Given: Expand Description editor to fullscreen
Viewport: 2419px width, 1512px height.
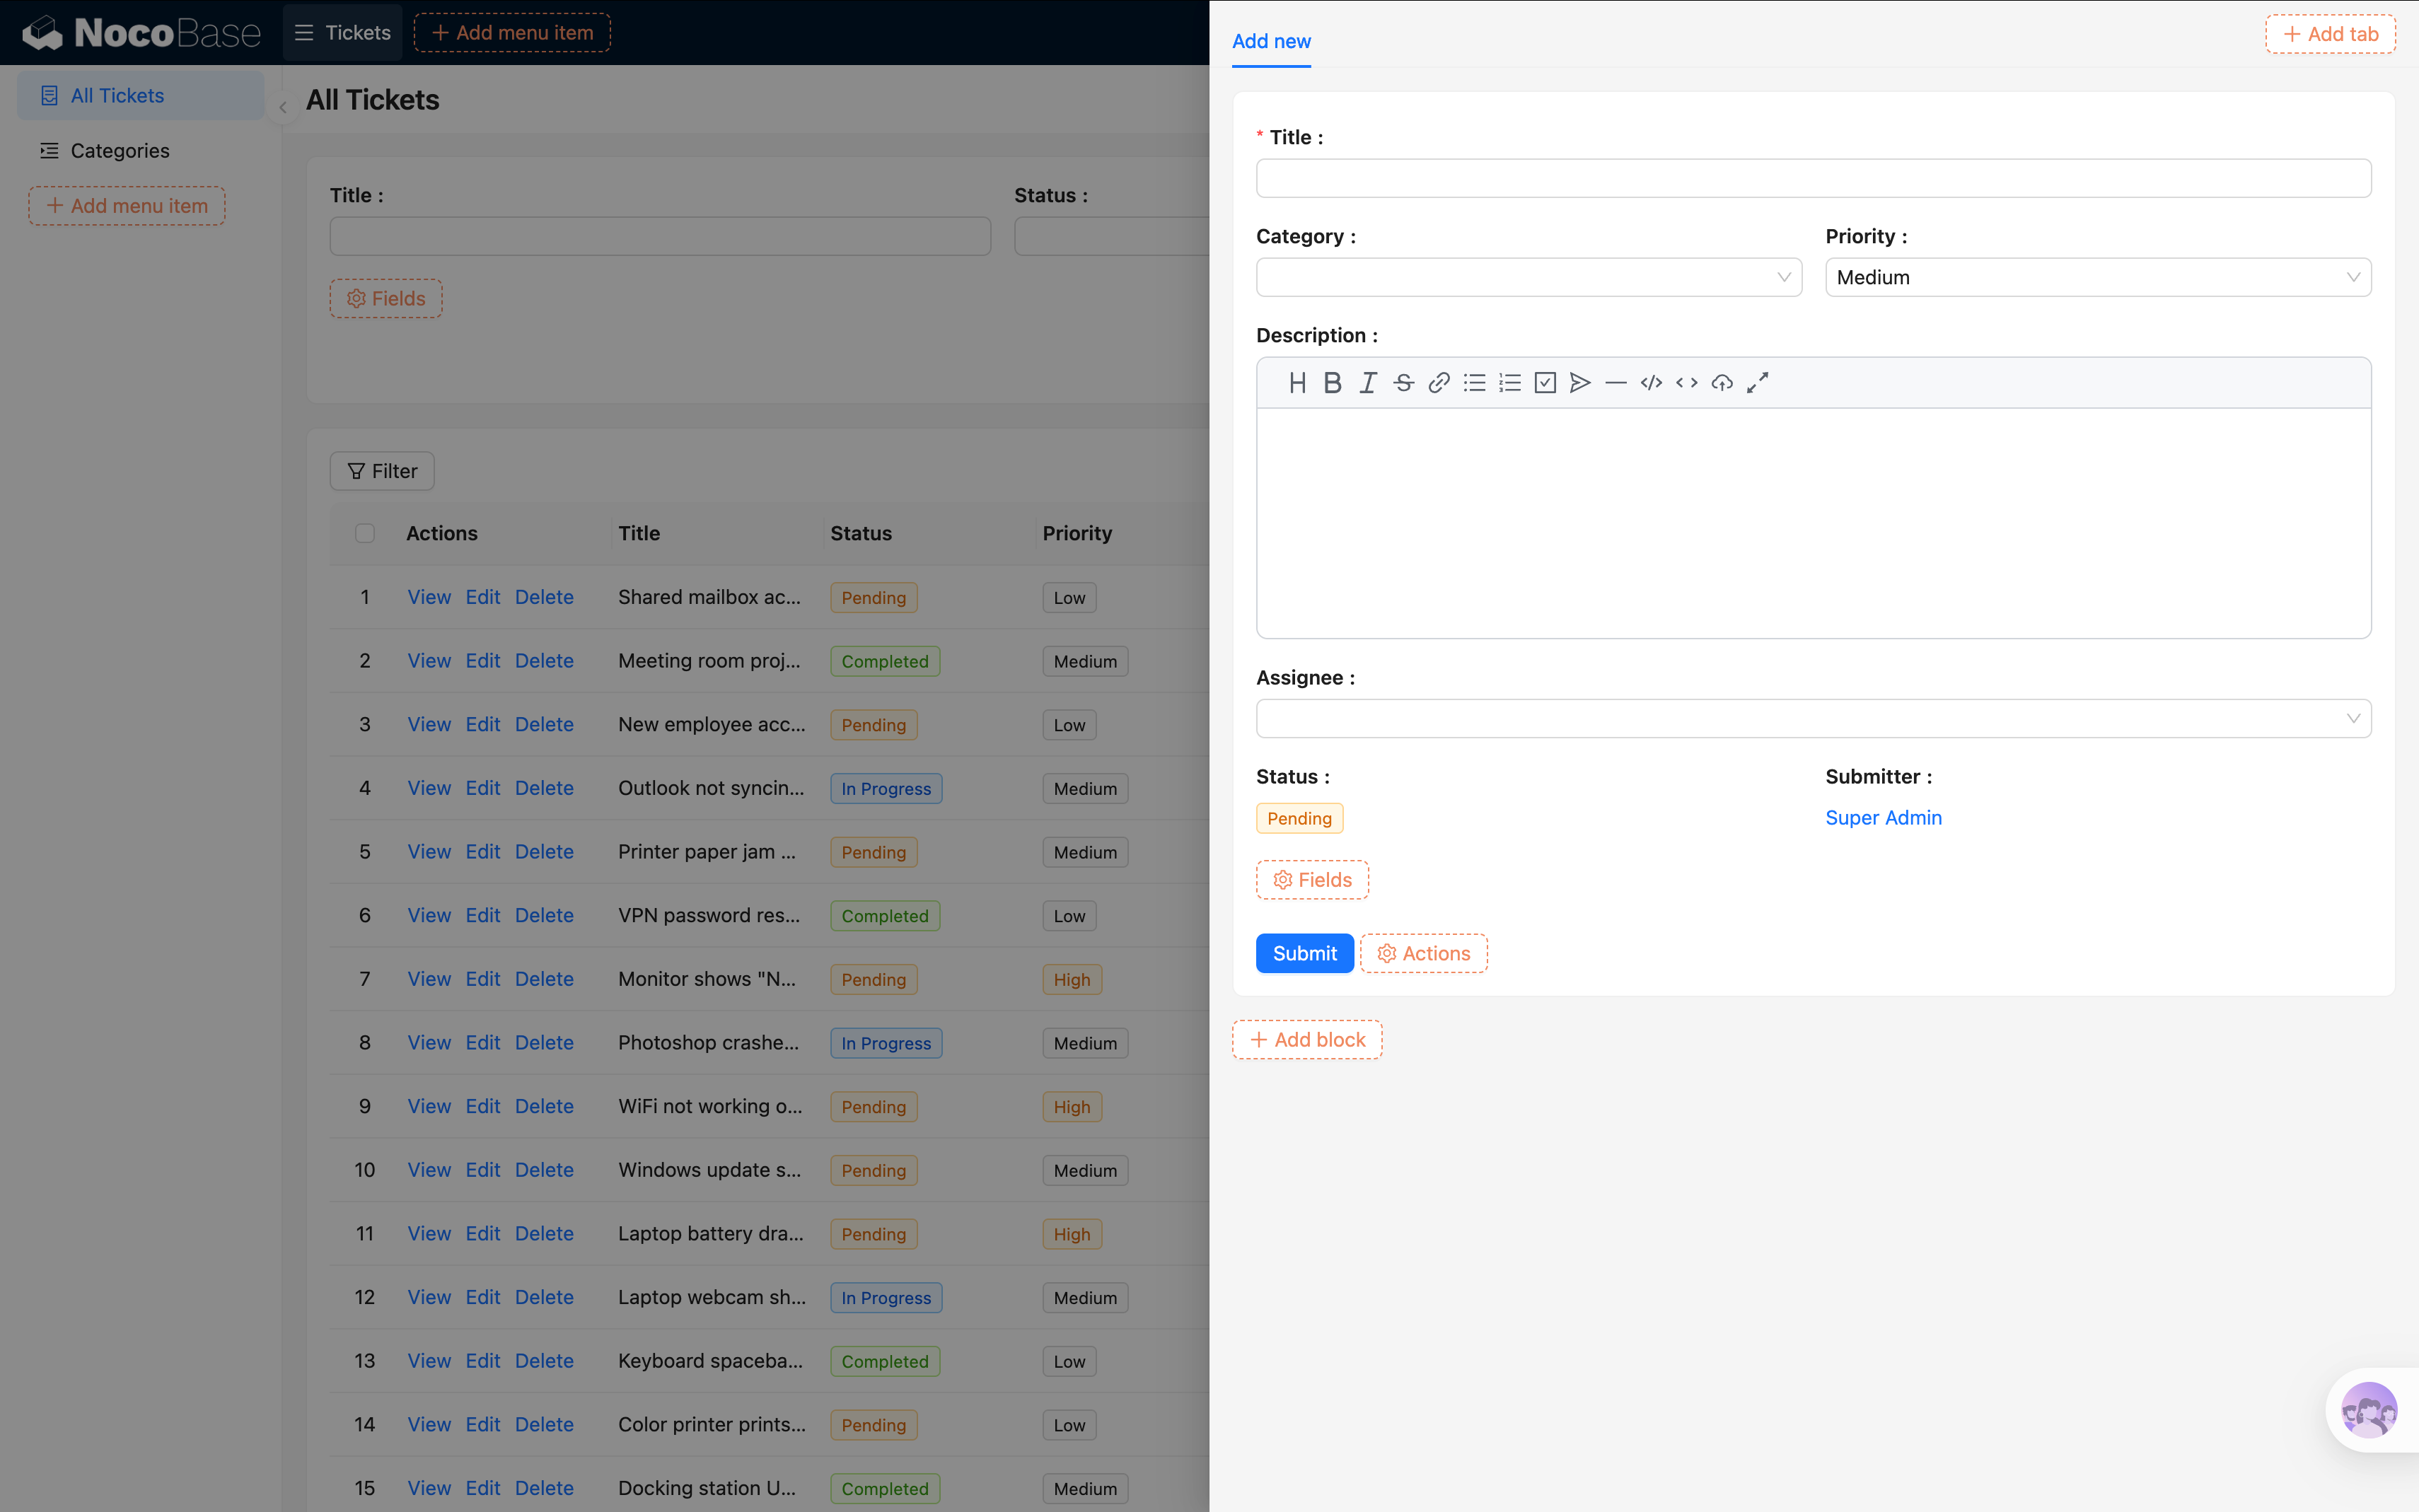Looking at the screenshot, I should click(1757, 383).
